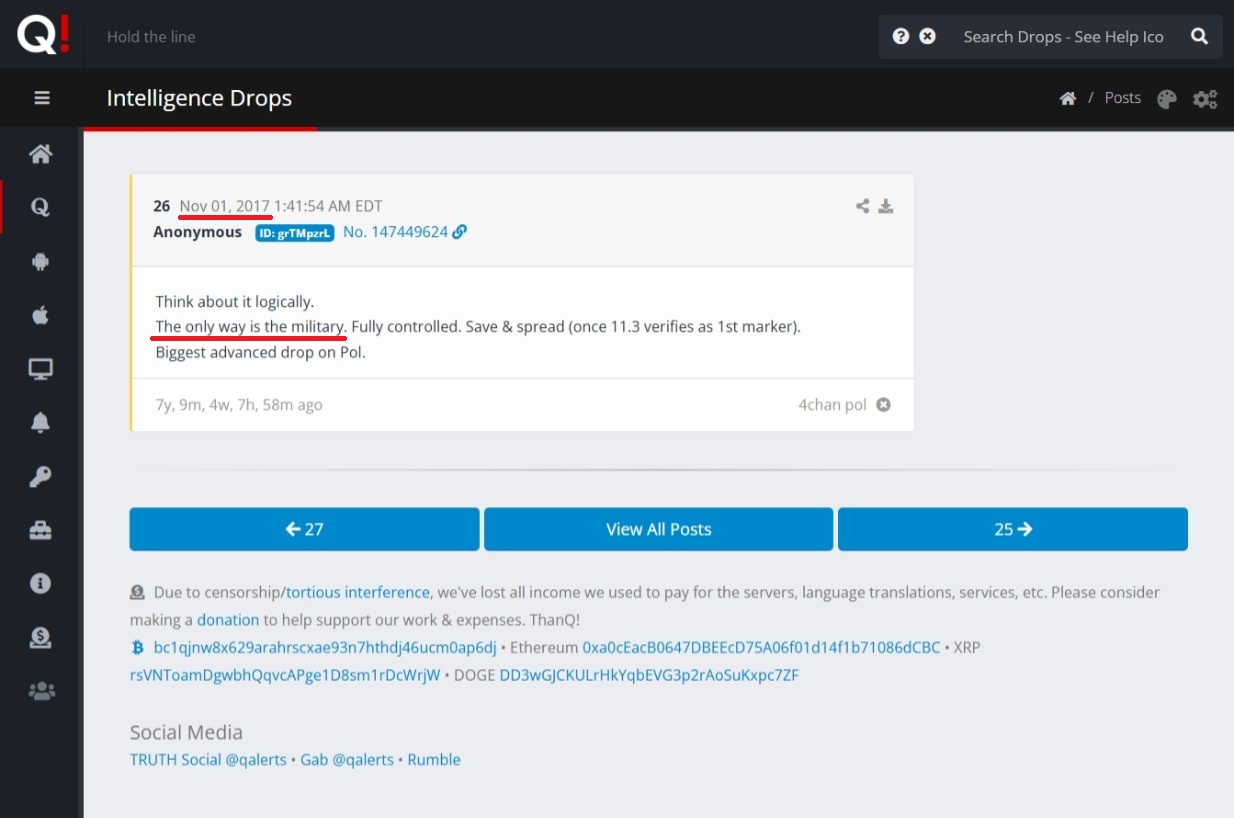Click the XRP address link
Screen dimensions: 1234x818
pos(285,675)
